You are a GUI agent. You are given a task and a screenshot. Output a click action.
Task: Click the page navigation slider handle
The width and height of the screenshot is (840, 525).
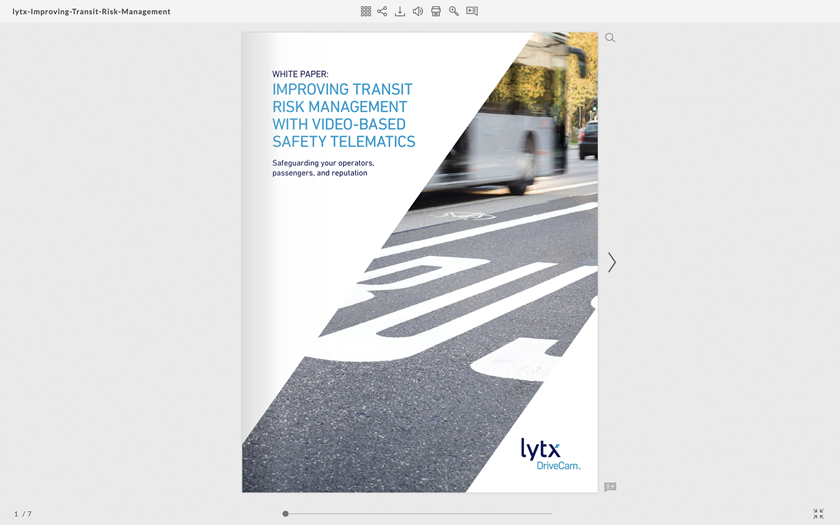point(285,514)
